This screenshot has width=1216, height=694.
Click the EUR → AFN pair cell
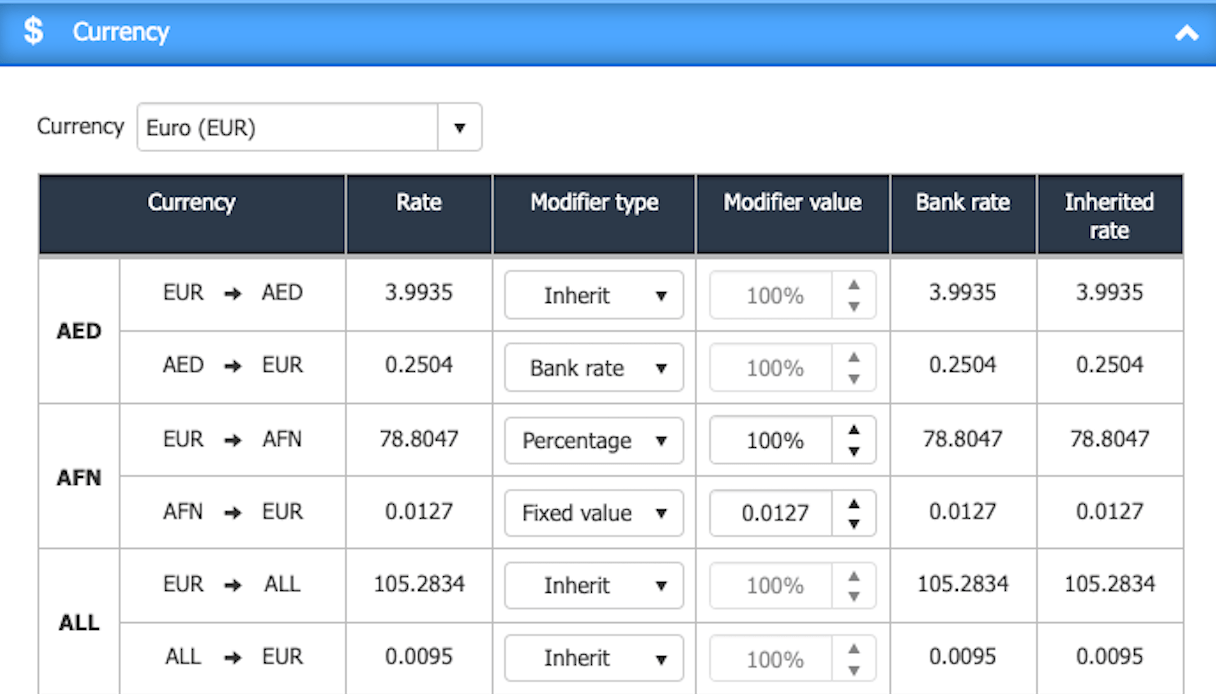(x=232, y=439)
